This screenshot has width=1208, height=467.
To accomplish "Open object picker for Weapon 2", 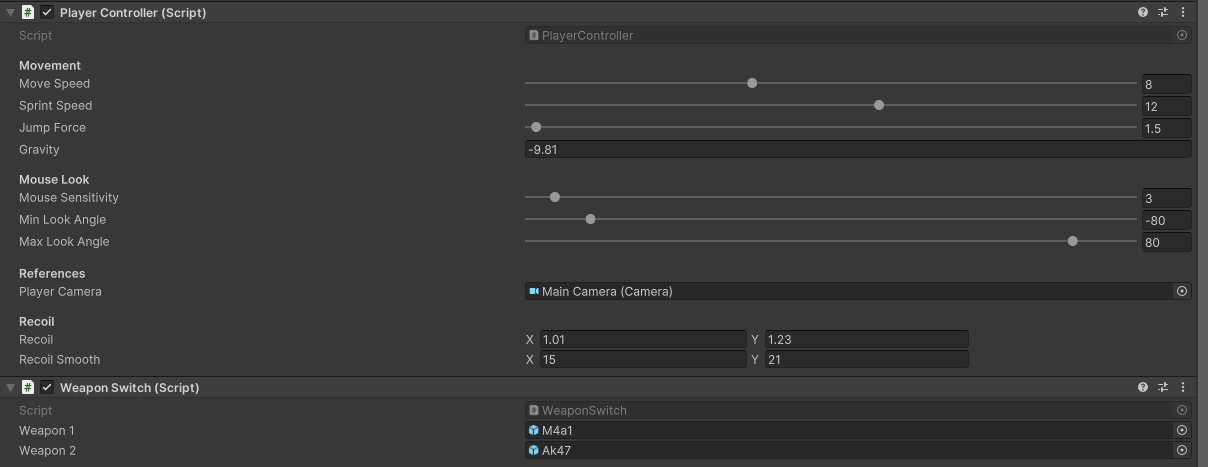I will click(1182, 450).
